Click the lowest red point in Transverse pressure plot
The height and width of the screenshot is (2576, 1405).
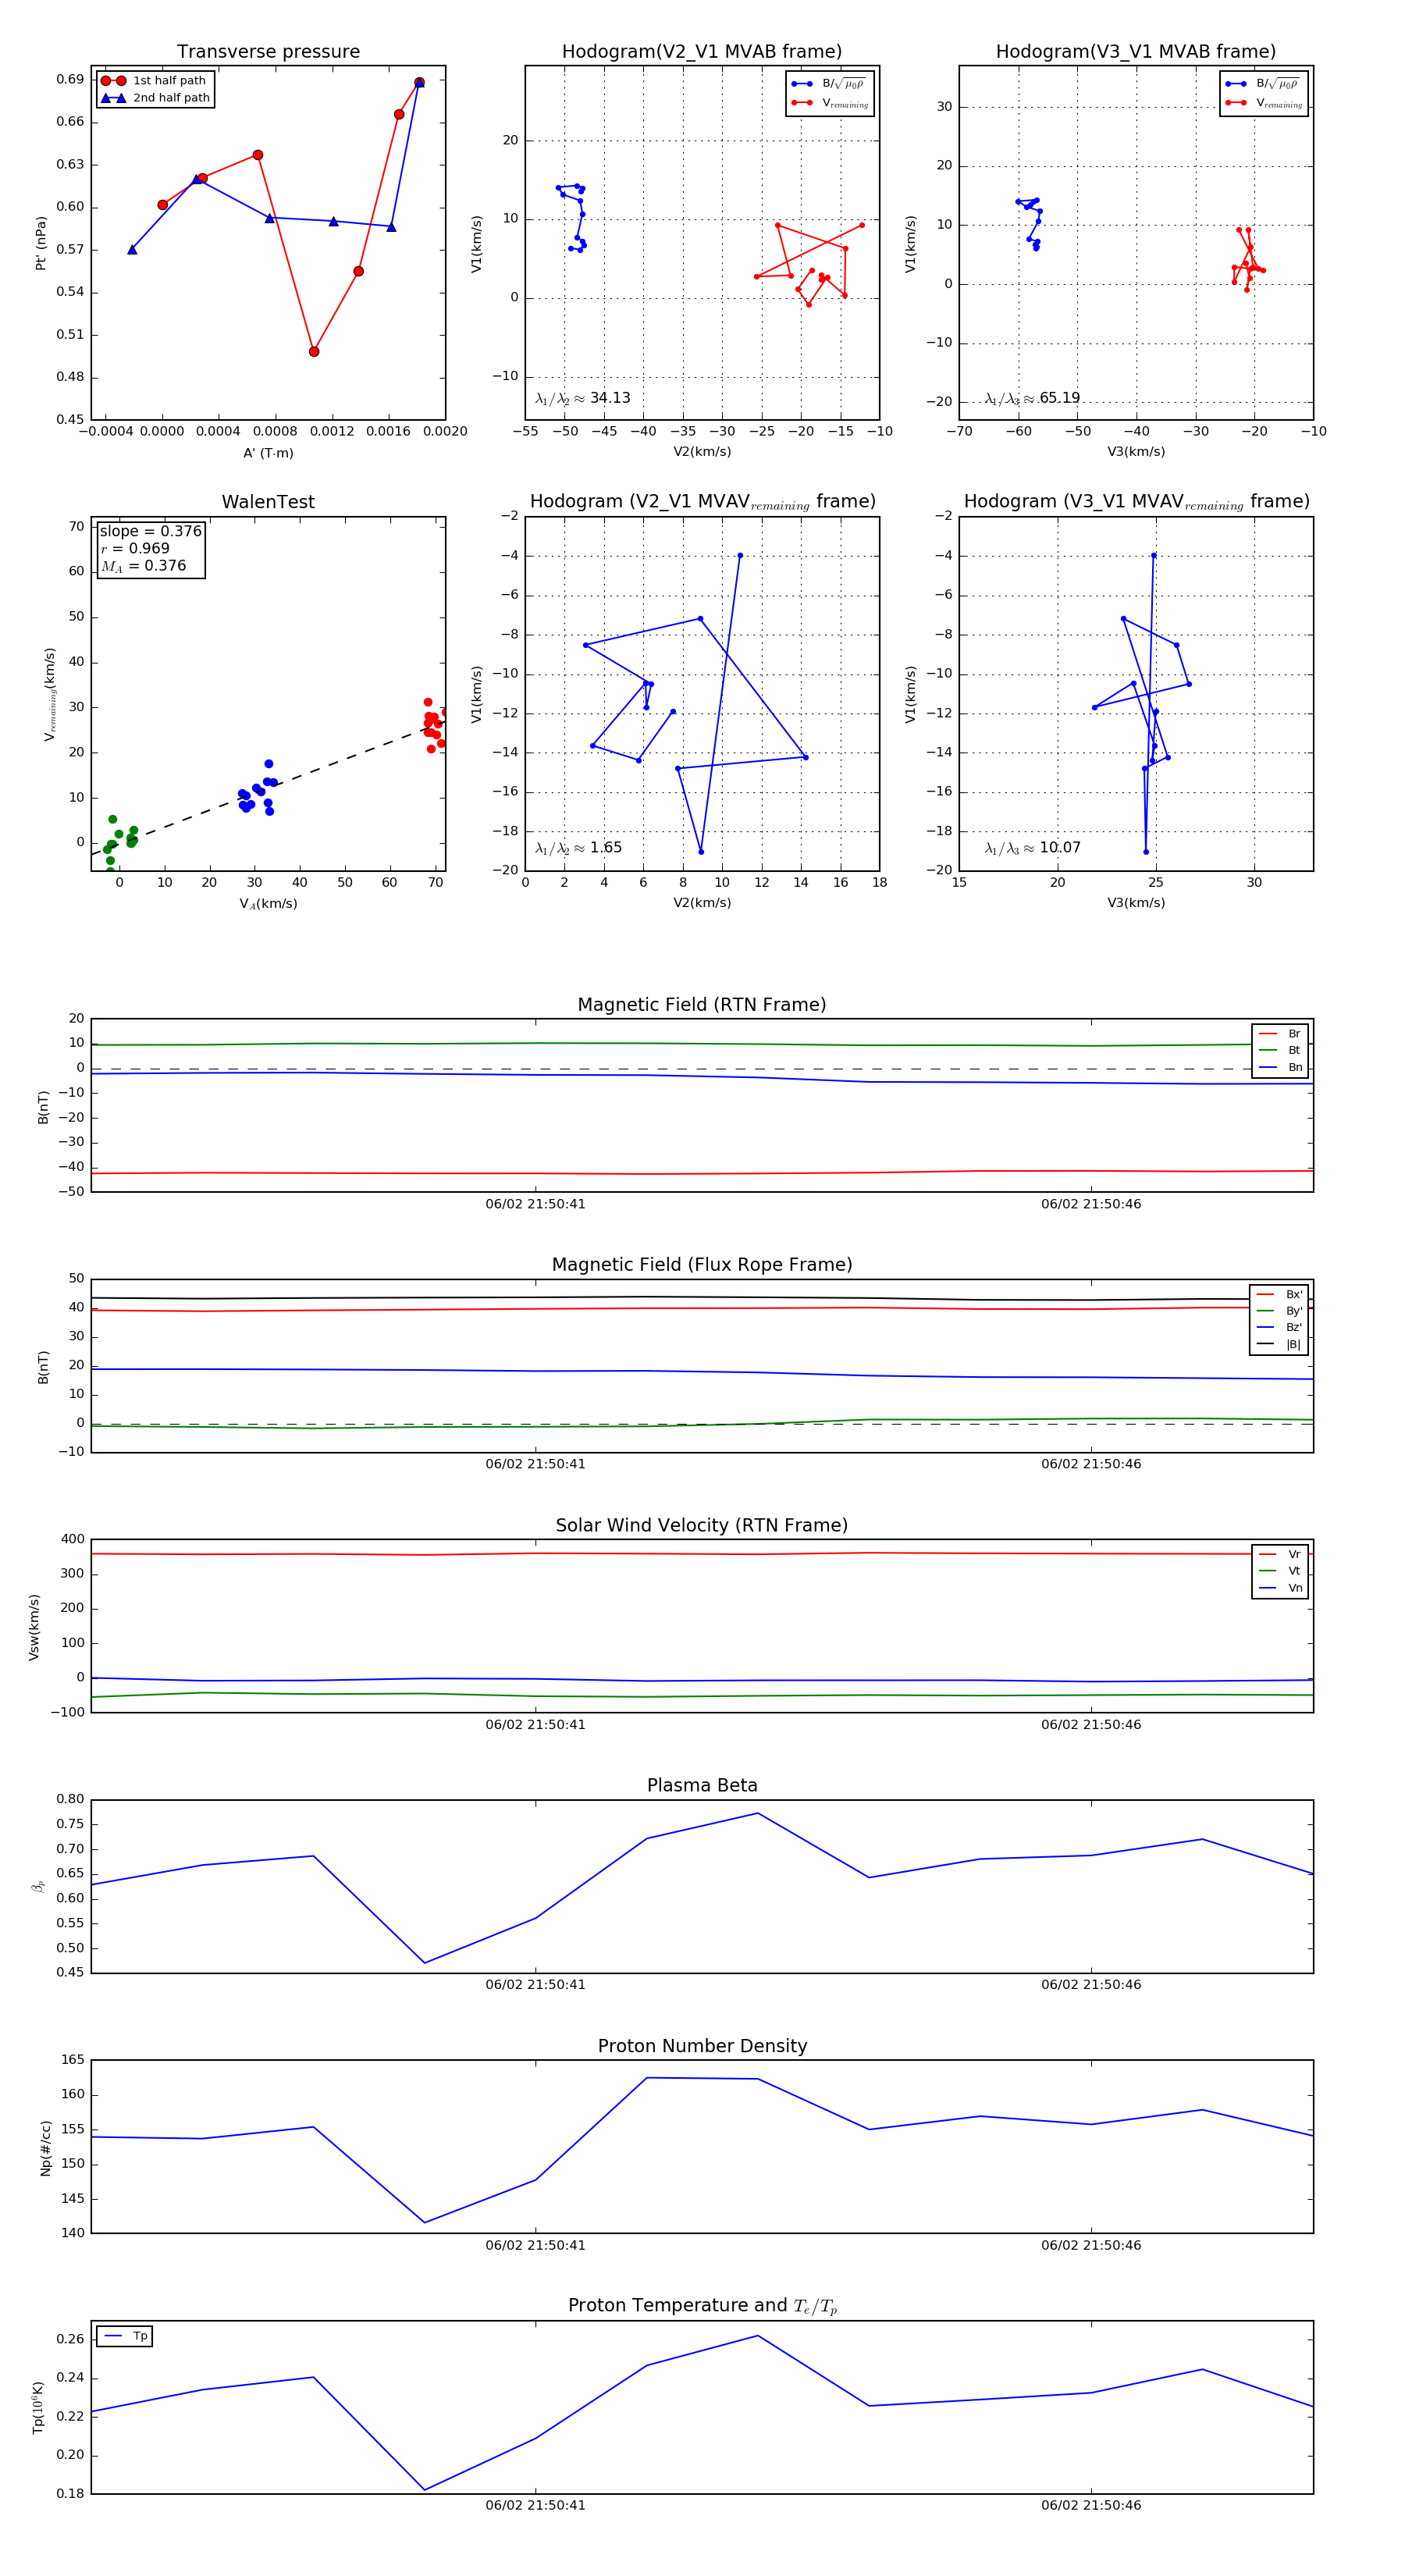pyautogui.click(x=314, y=352)
